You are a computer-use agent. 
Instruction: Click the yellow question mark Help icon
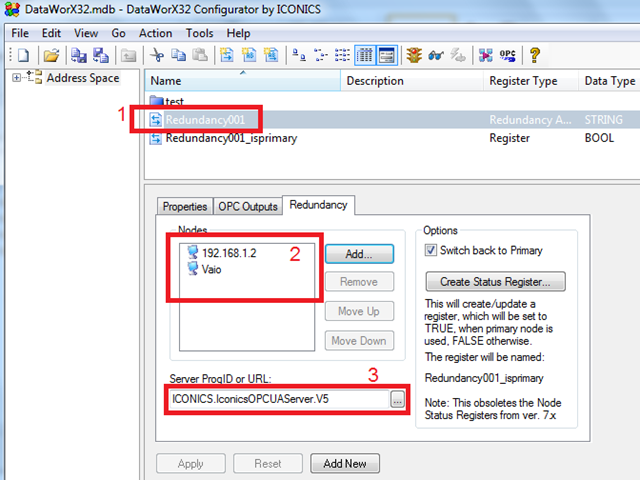point(535,55)
